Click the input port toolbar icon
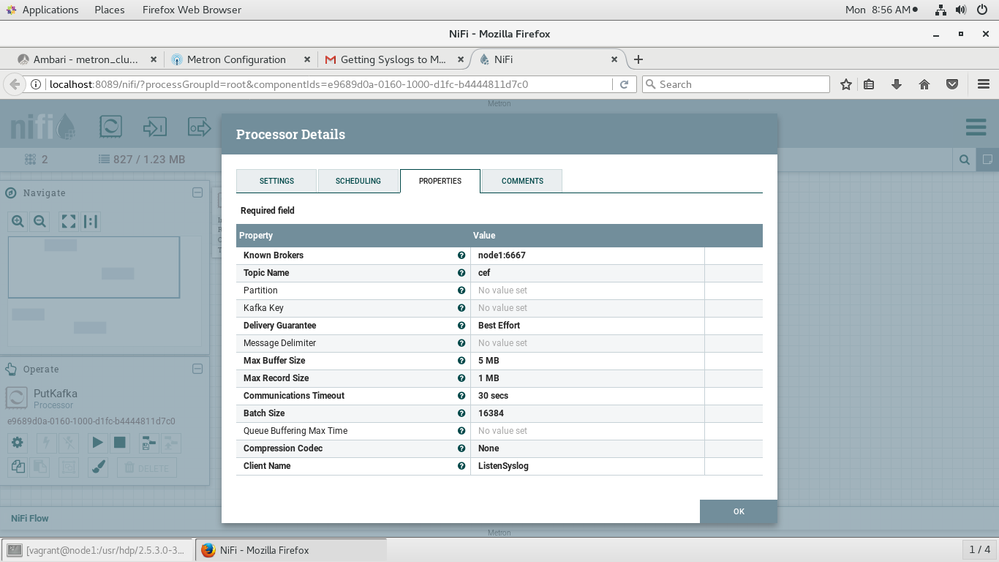Screen dimensions: 999x562 click(x=155, y=127)
